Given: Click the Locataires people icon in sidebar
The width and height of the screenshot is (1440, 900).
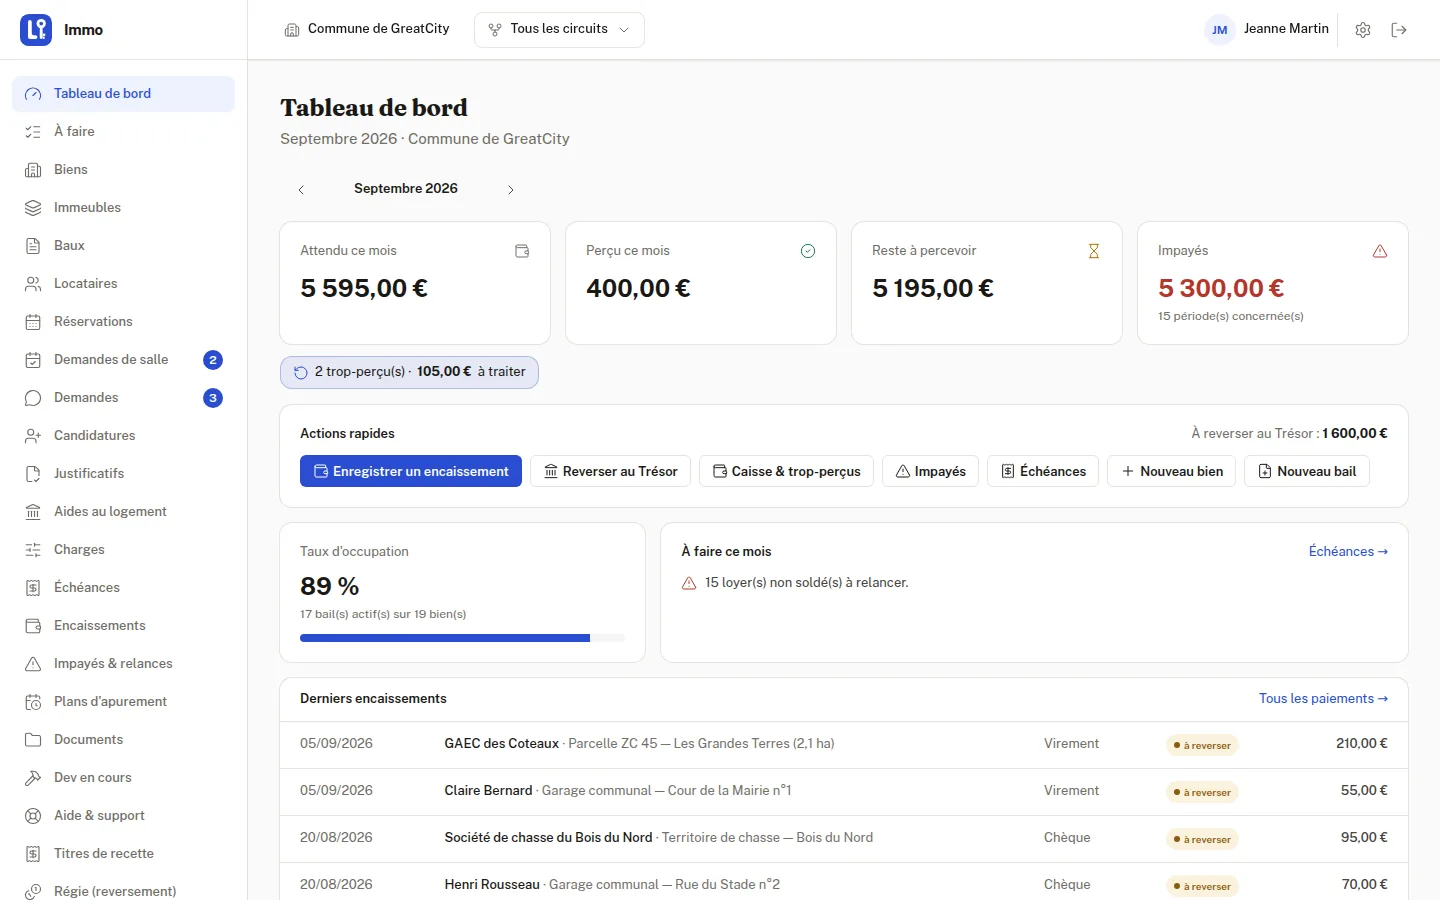Looking at the screenshot, I should [x=33, y=284].
